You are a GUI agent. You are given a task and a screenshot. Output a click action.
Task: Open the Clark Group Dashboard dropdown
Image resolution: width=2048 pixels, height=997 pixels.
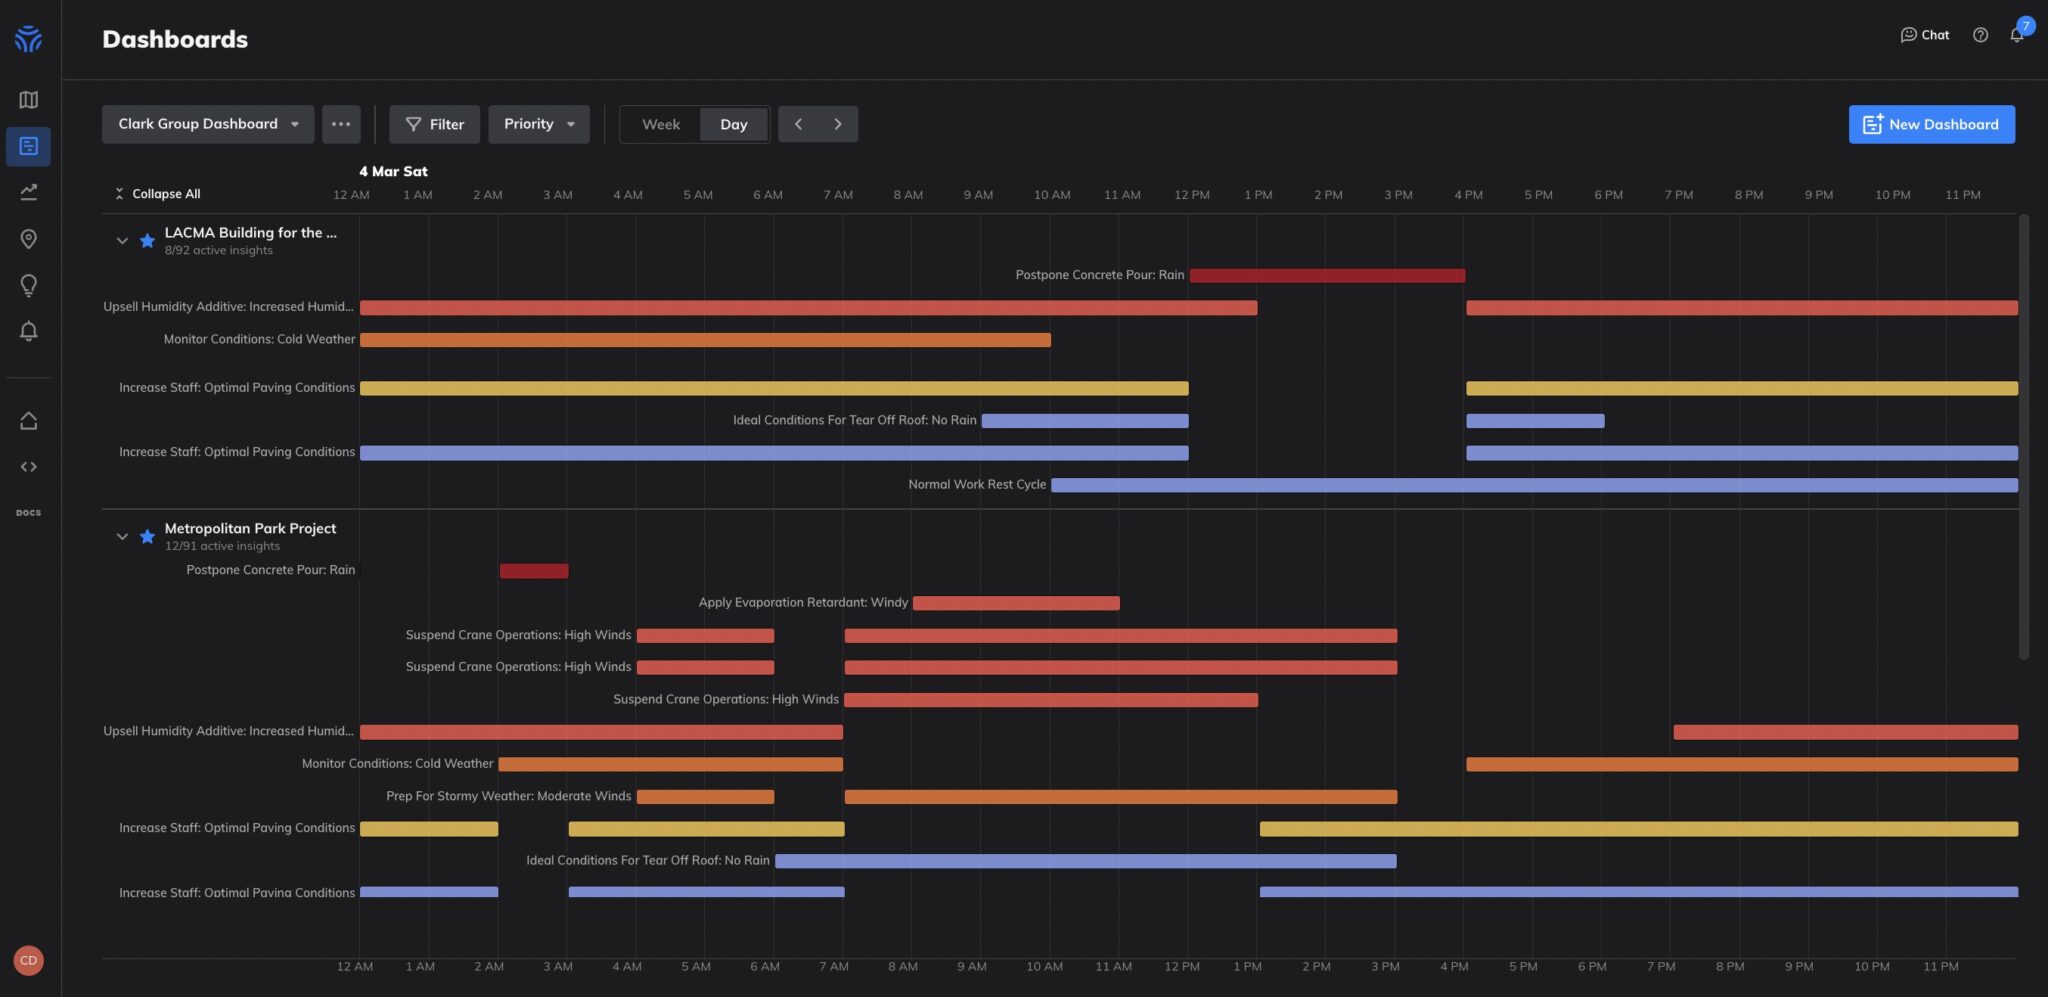click(x=208, y=124)
